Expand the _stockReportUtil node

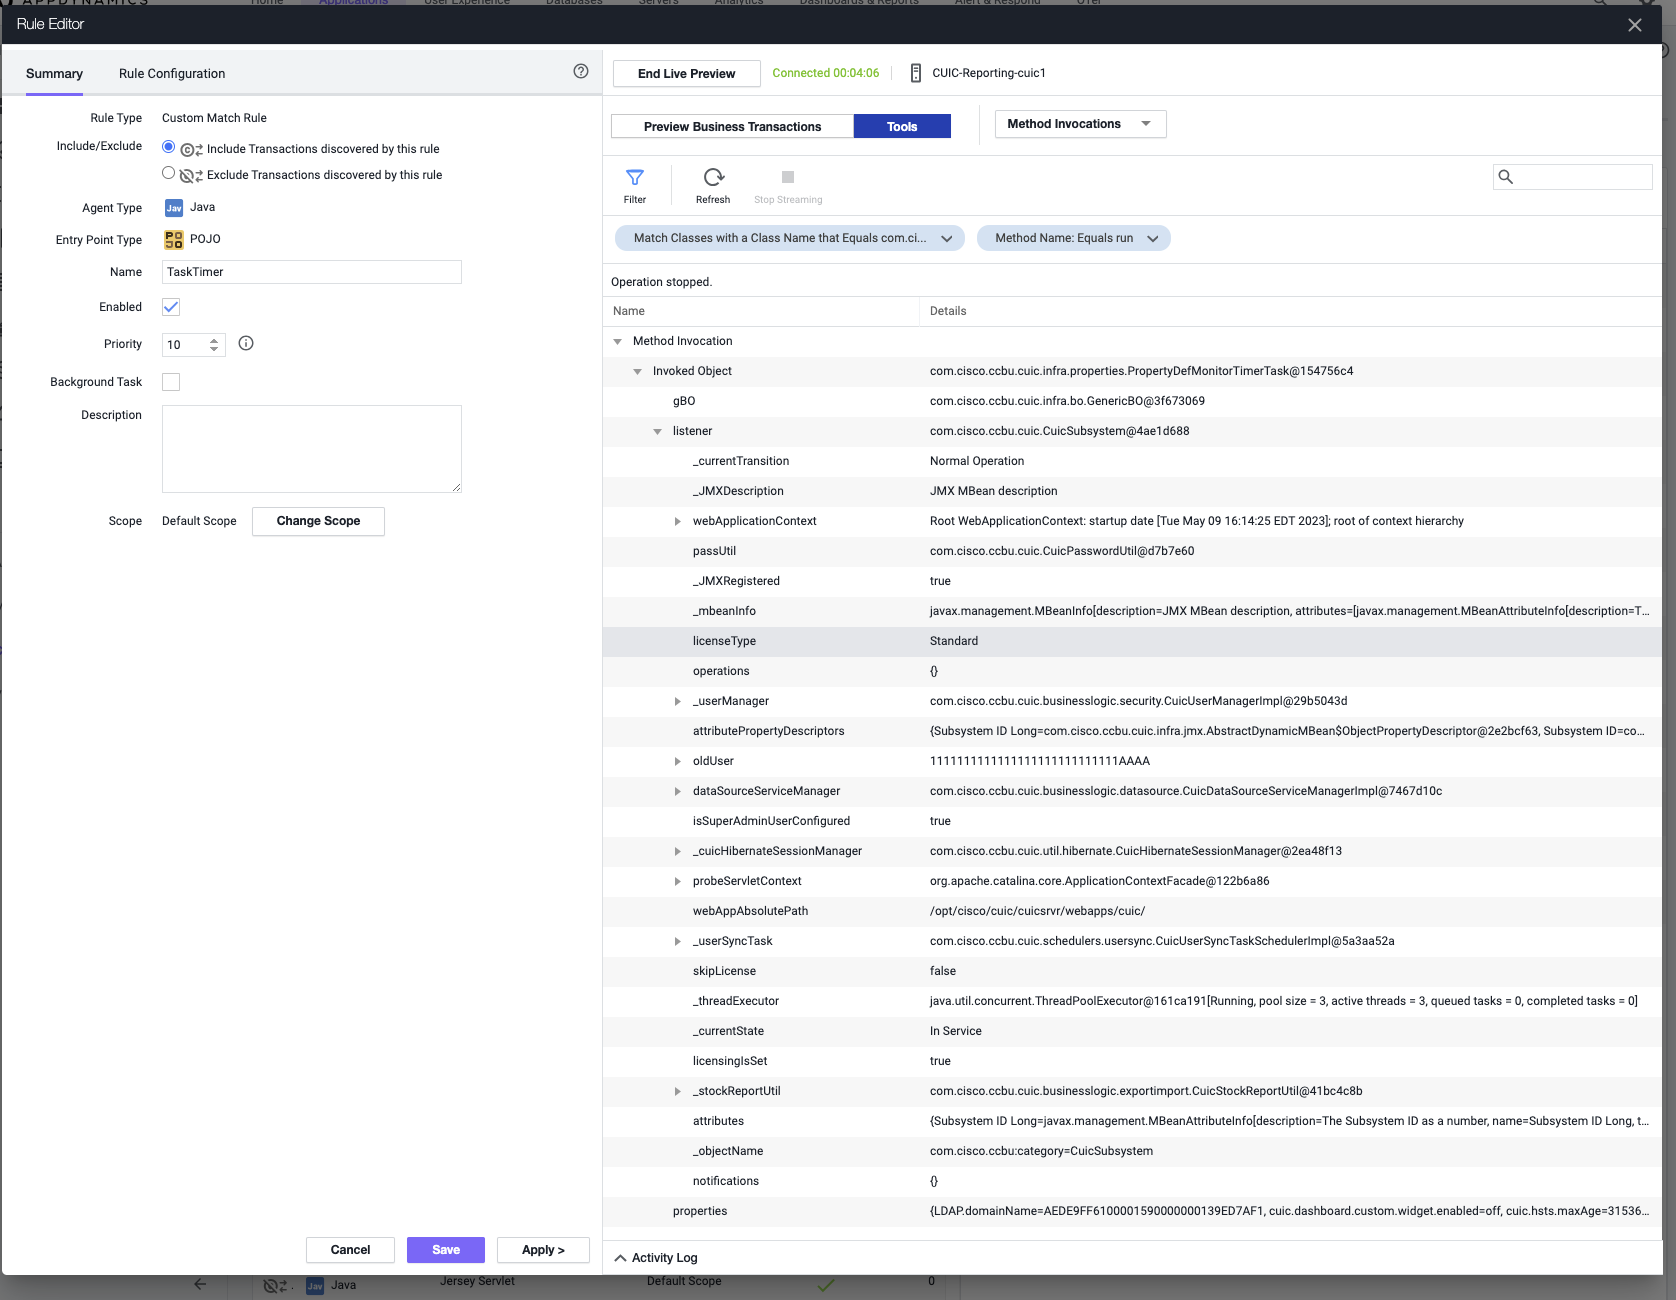(x=677, y=1091)
